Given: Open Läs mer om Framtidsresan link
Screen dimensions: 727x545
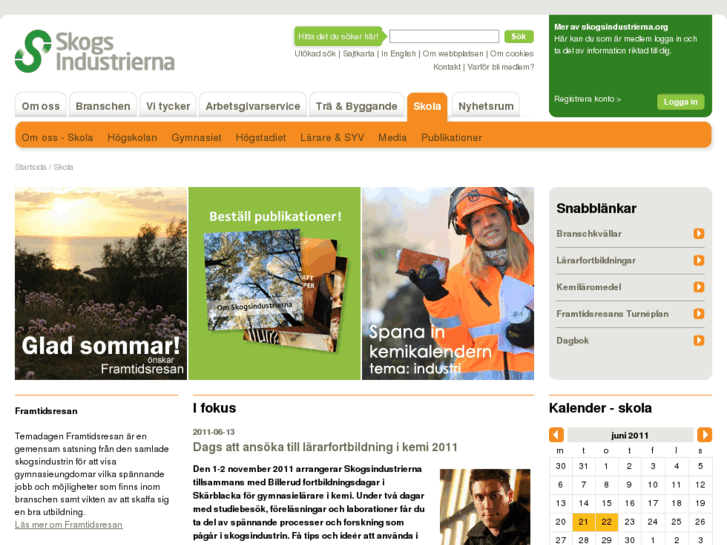Looking at the screenshot, I should click(69, 525).
